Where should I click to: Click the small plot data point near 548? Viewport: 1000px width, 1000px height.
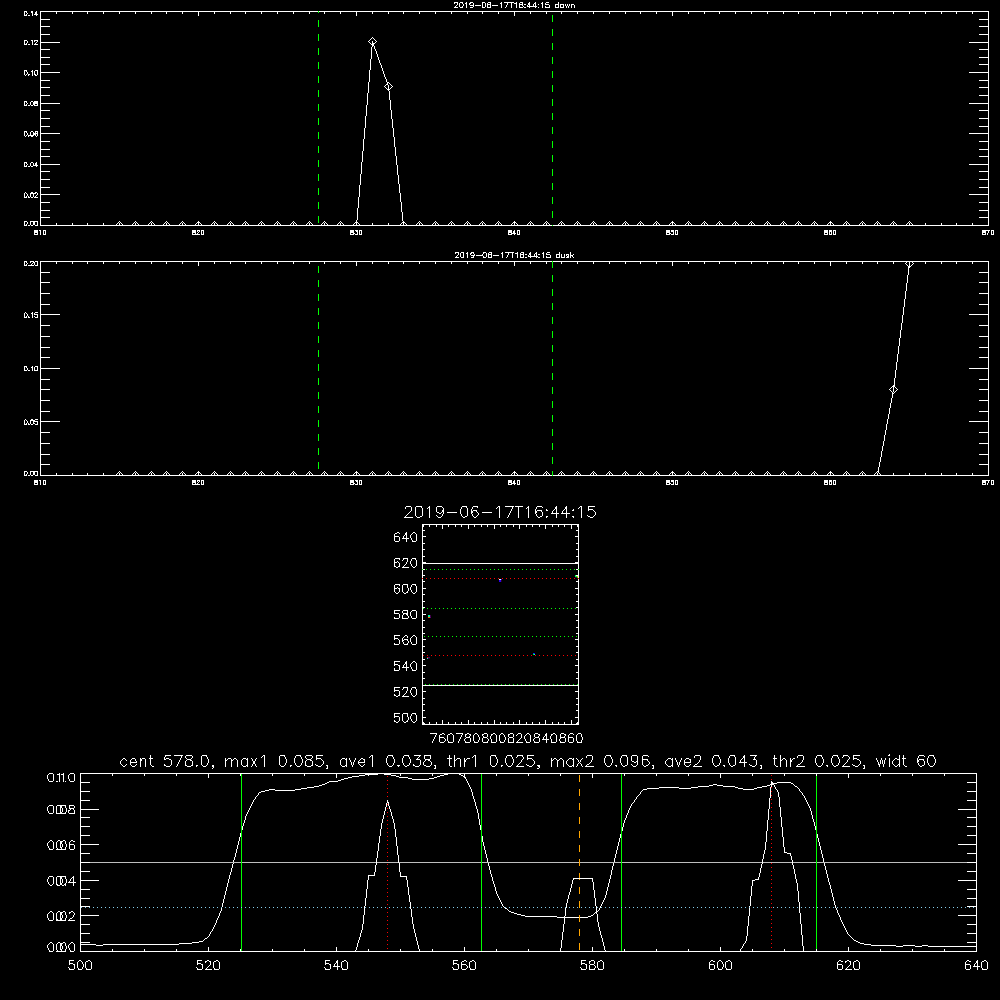click(534, 654)
